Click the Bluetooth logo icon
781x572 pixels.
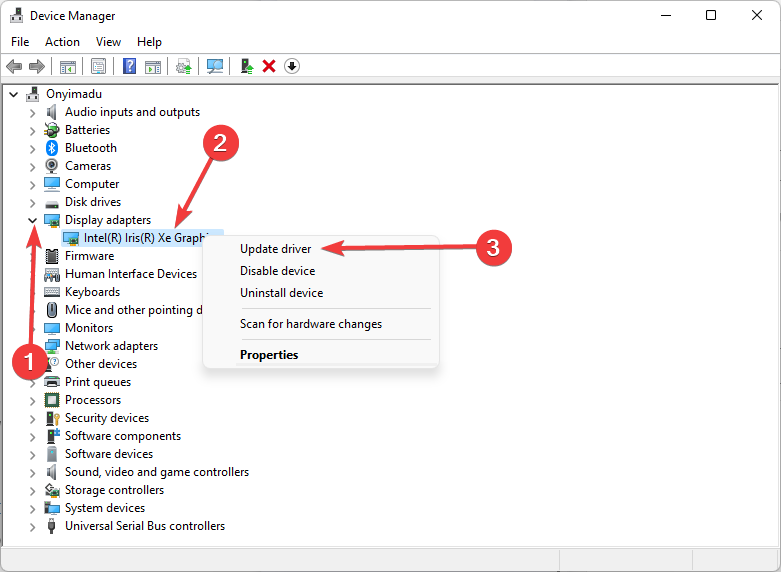point(52,148)
